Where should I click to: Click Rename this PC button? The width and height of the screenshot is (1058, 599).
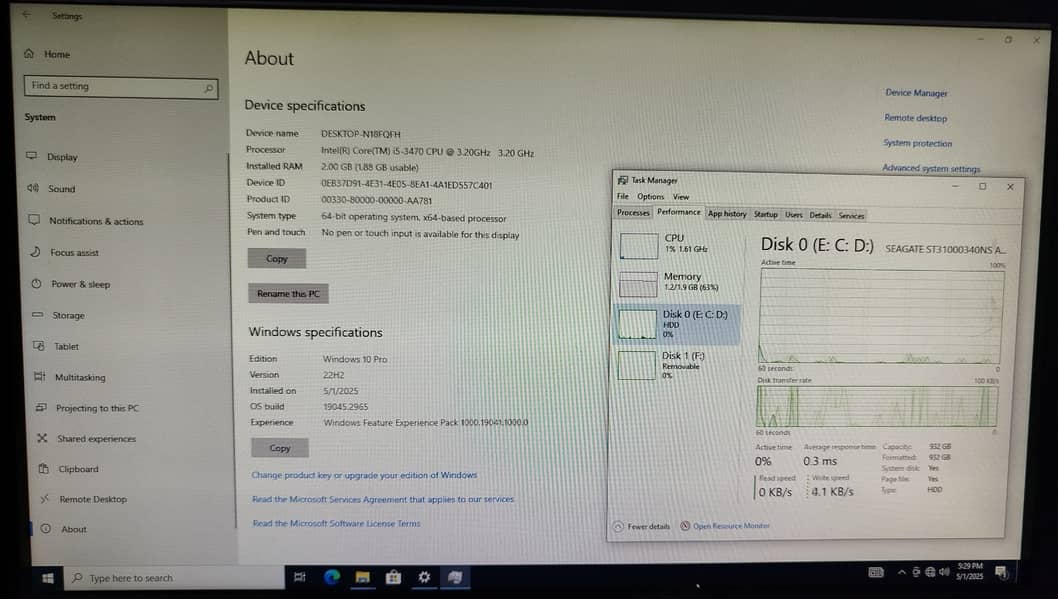click(x=288, y=293)
